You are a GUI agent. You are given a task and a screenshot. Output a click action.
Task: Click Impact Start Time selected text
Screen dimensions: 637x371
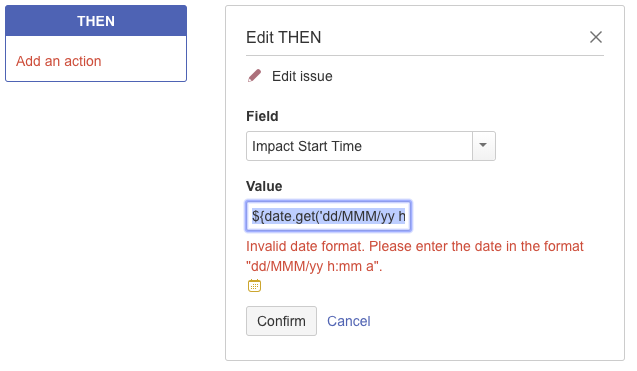(x=307, y=146)
